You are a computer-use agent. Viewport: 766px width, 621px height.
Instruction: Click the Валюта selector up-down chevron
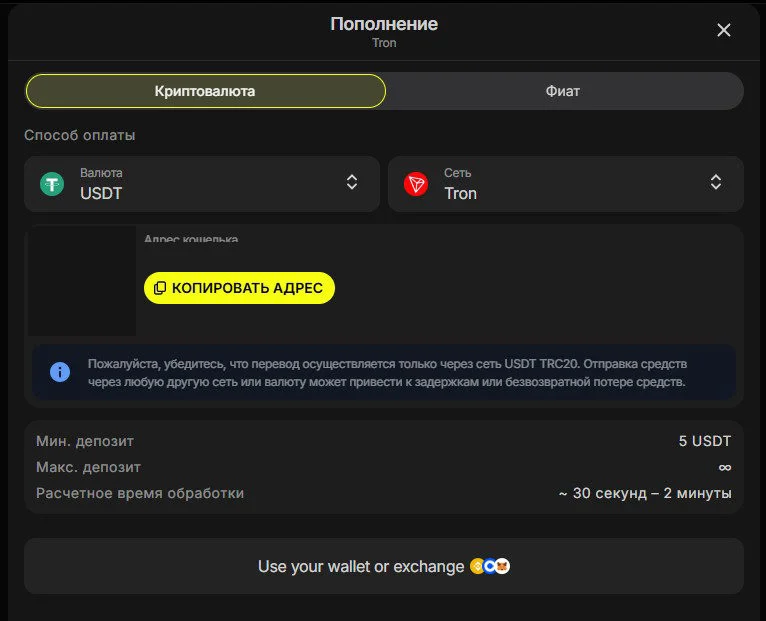pos(352,182)
